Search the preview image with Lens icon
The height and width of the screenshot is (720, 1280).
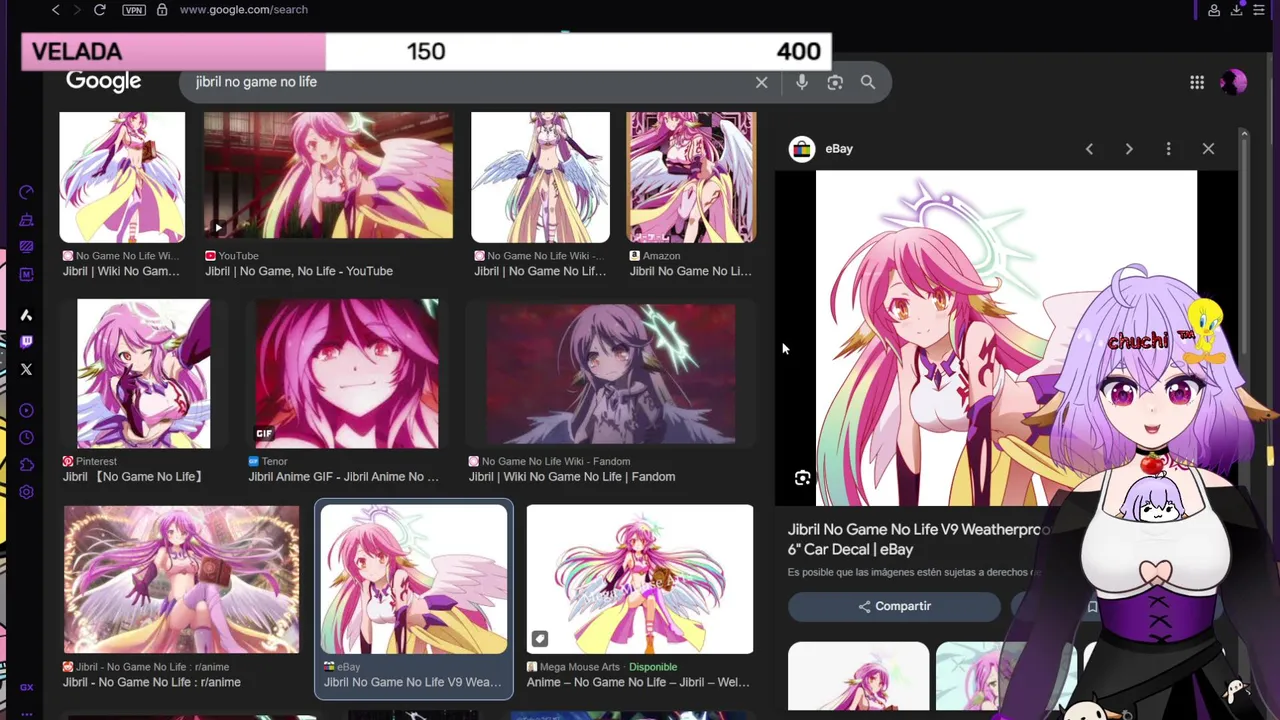[x=802, y=478]
